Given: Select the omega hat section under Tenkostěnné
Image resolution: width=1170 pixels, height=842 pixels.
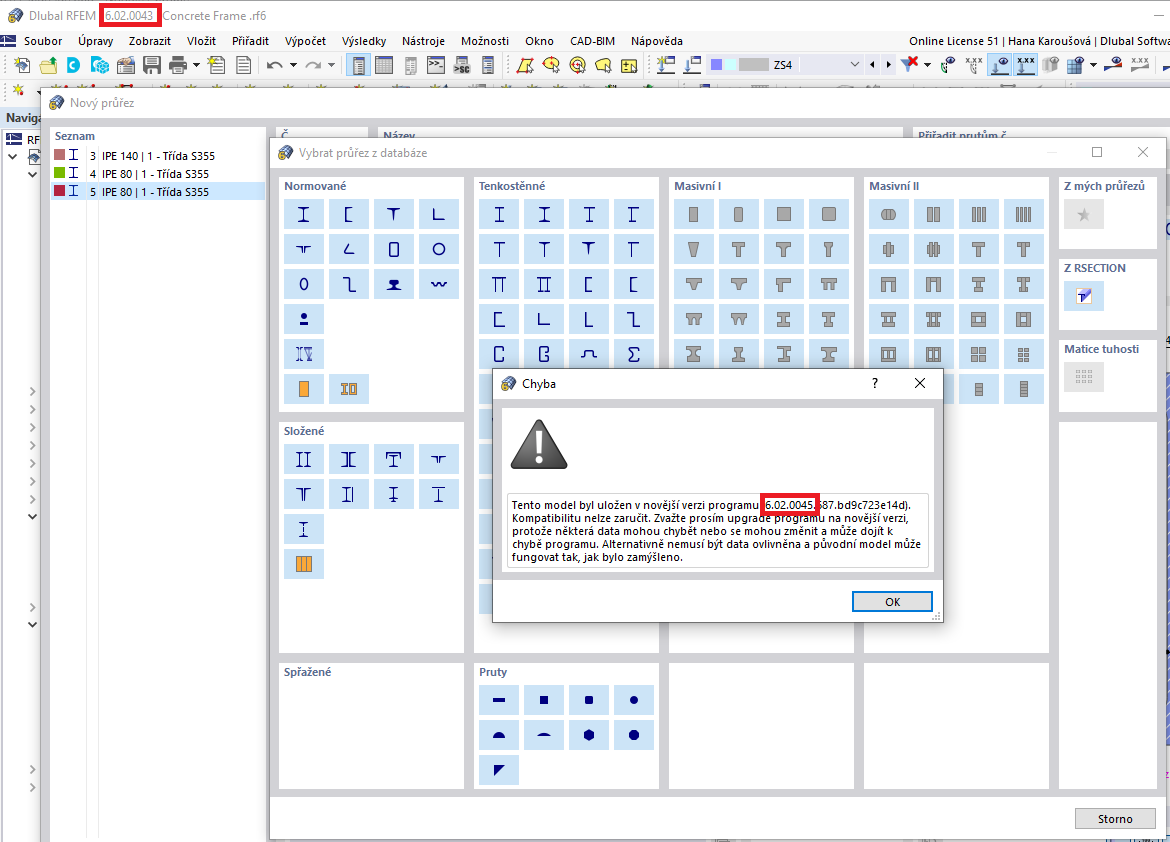Looking at the screenshot, I should pos(589,354).
